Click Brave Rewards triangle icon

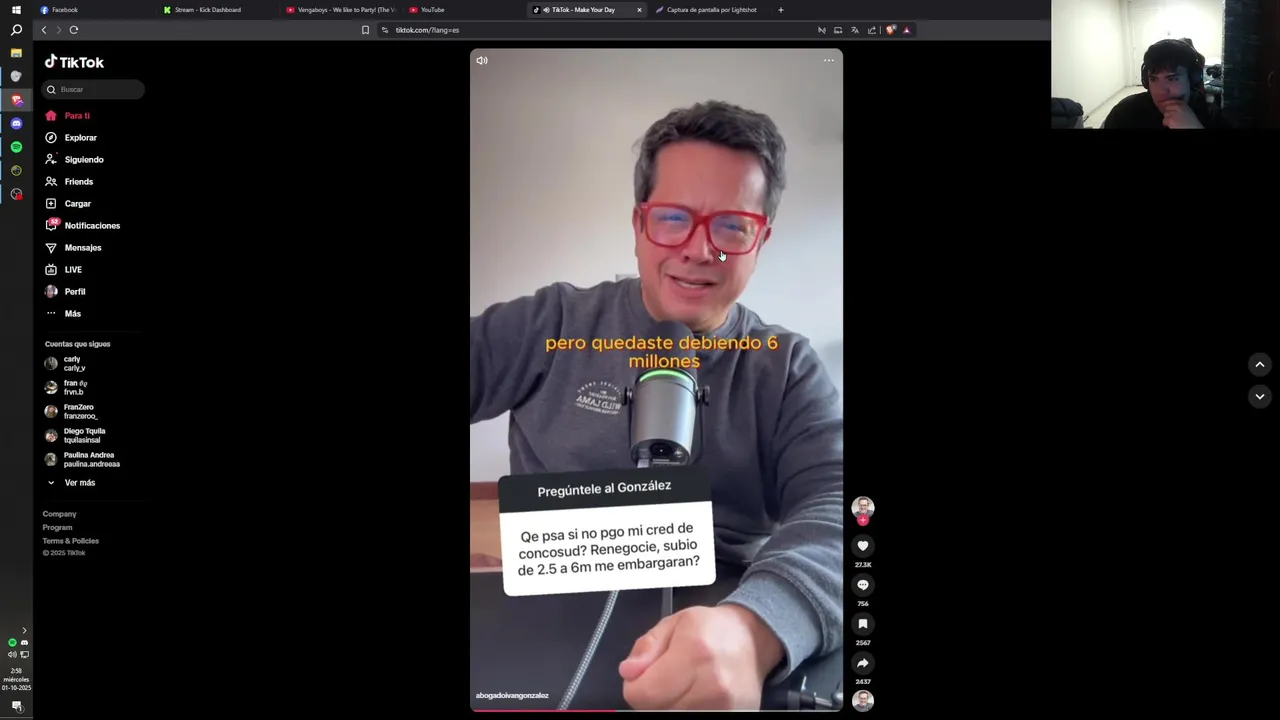click(907, 30)
